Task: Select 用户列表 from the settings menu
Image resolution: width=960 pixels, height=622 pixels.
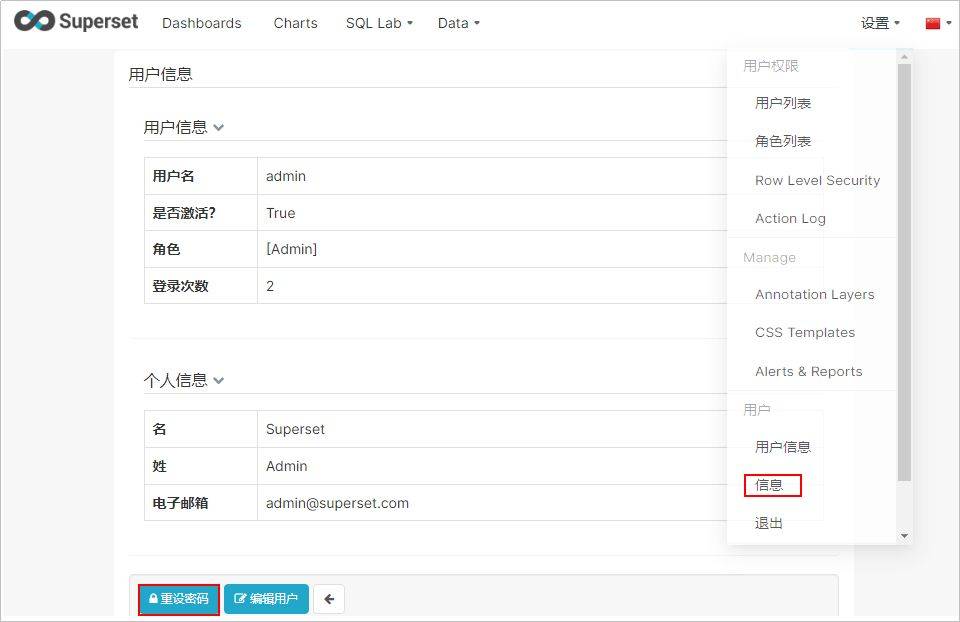Action: [x=783, y=103]
